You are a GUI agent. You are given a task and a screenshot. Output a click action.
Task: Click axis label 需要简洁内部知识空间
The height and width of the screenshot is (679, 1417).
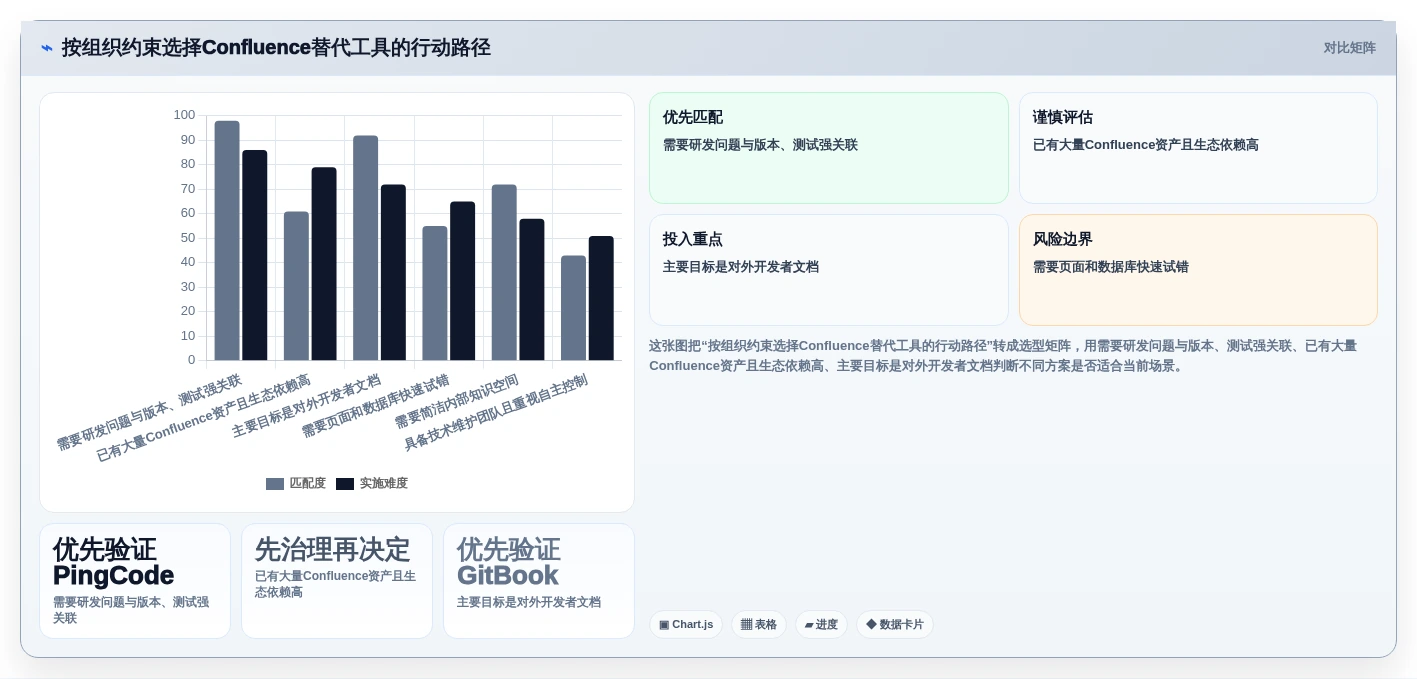coord(456,401)
